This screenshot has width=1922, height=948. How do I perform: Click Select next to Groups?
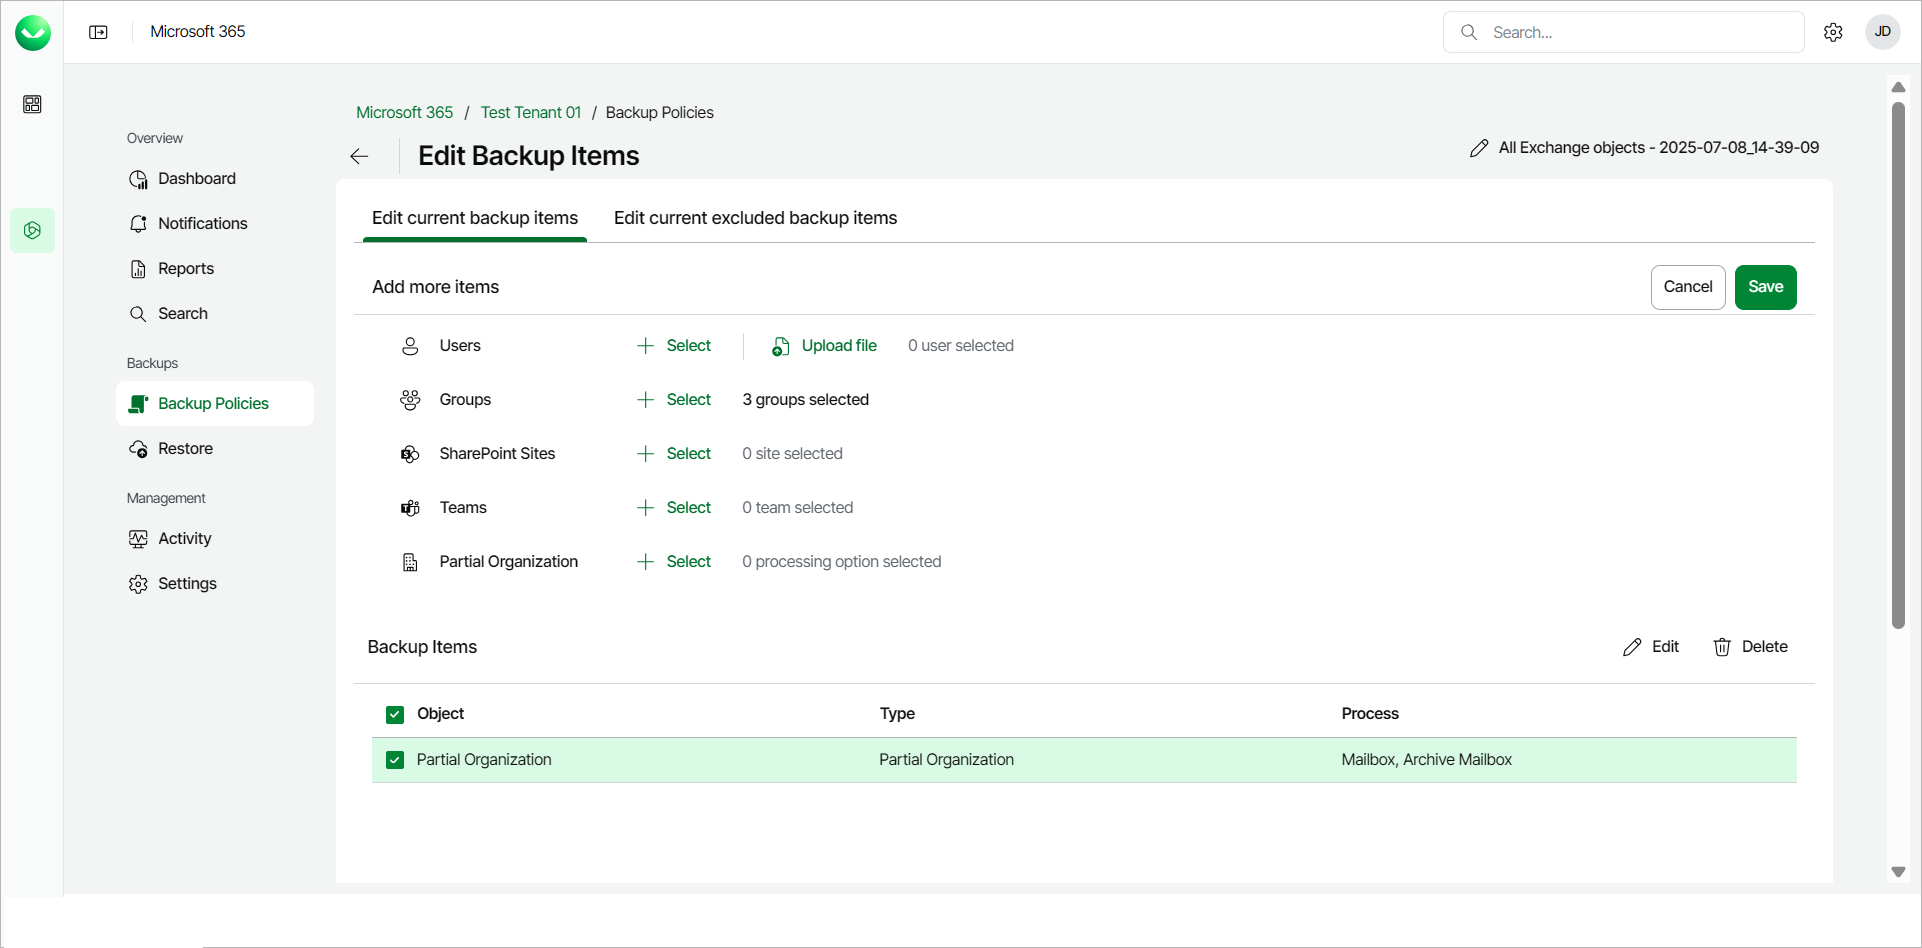pyautogui.click(x=675, y=400)
